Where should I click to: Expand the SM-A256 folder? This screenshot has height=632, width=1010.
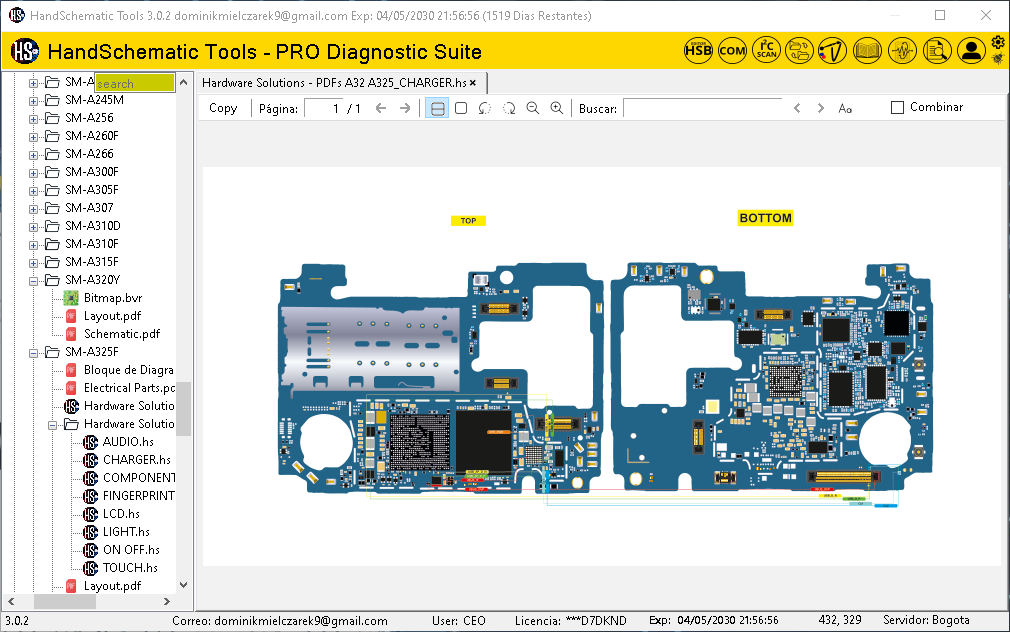click(x=33, y=119)
